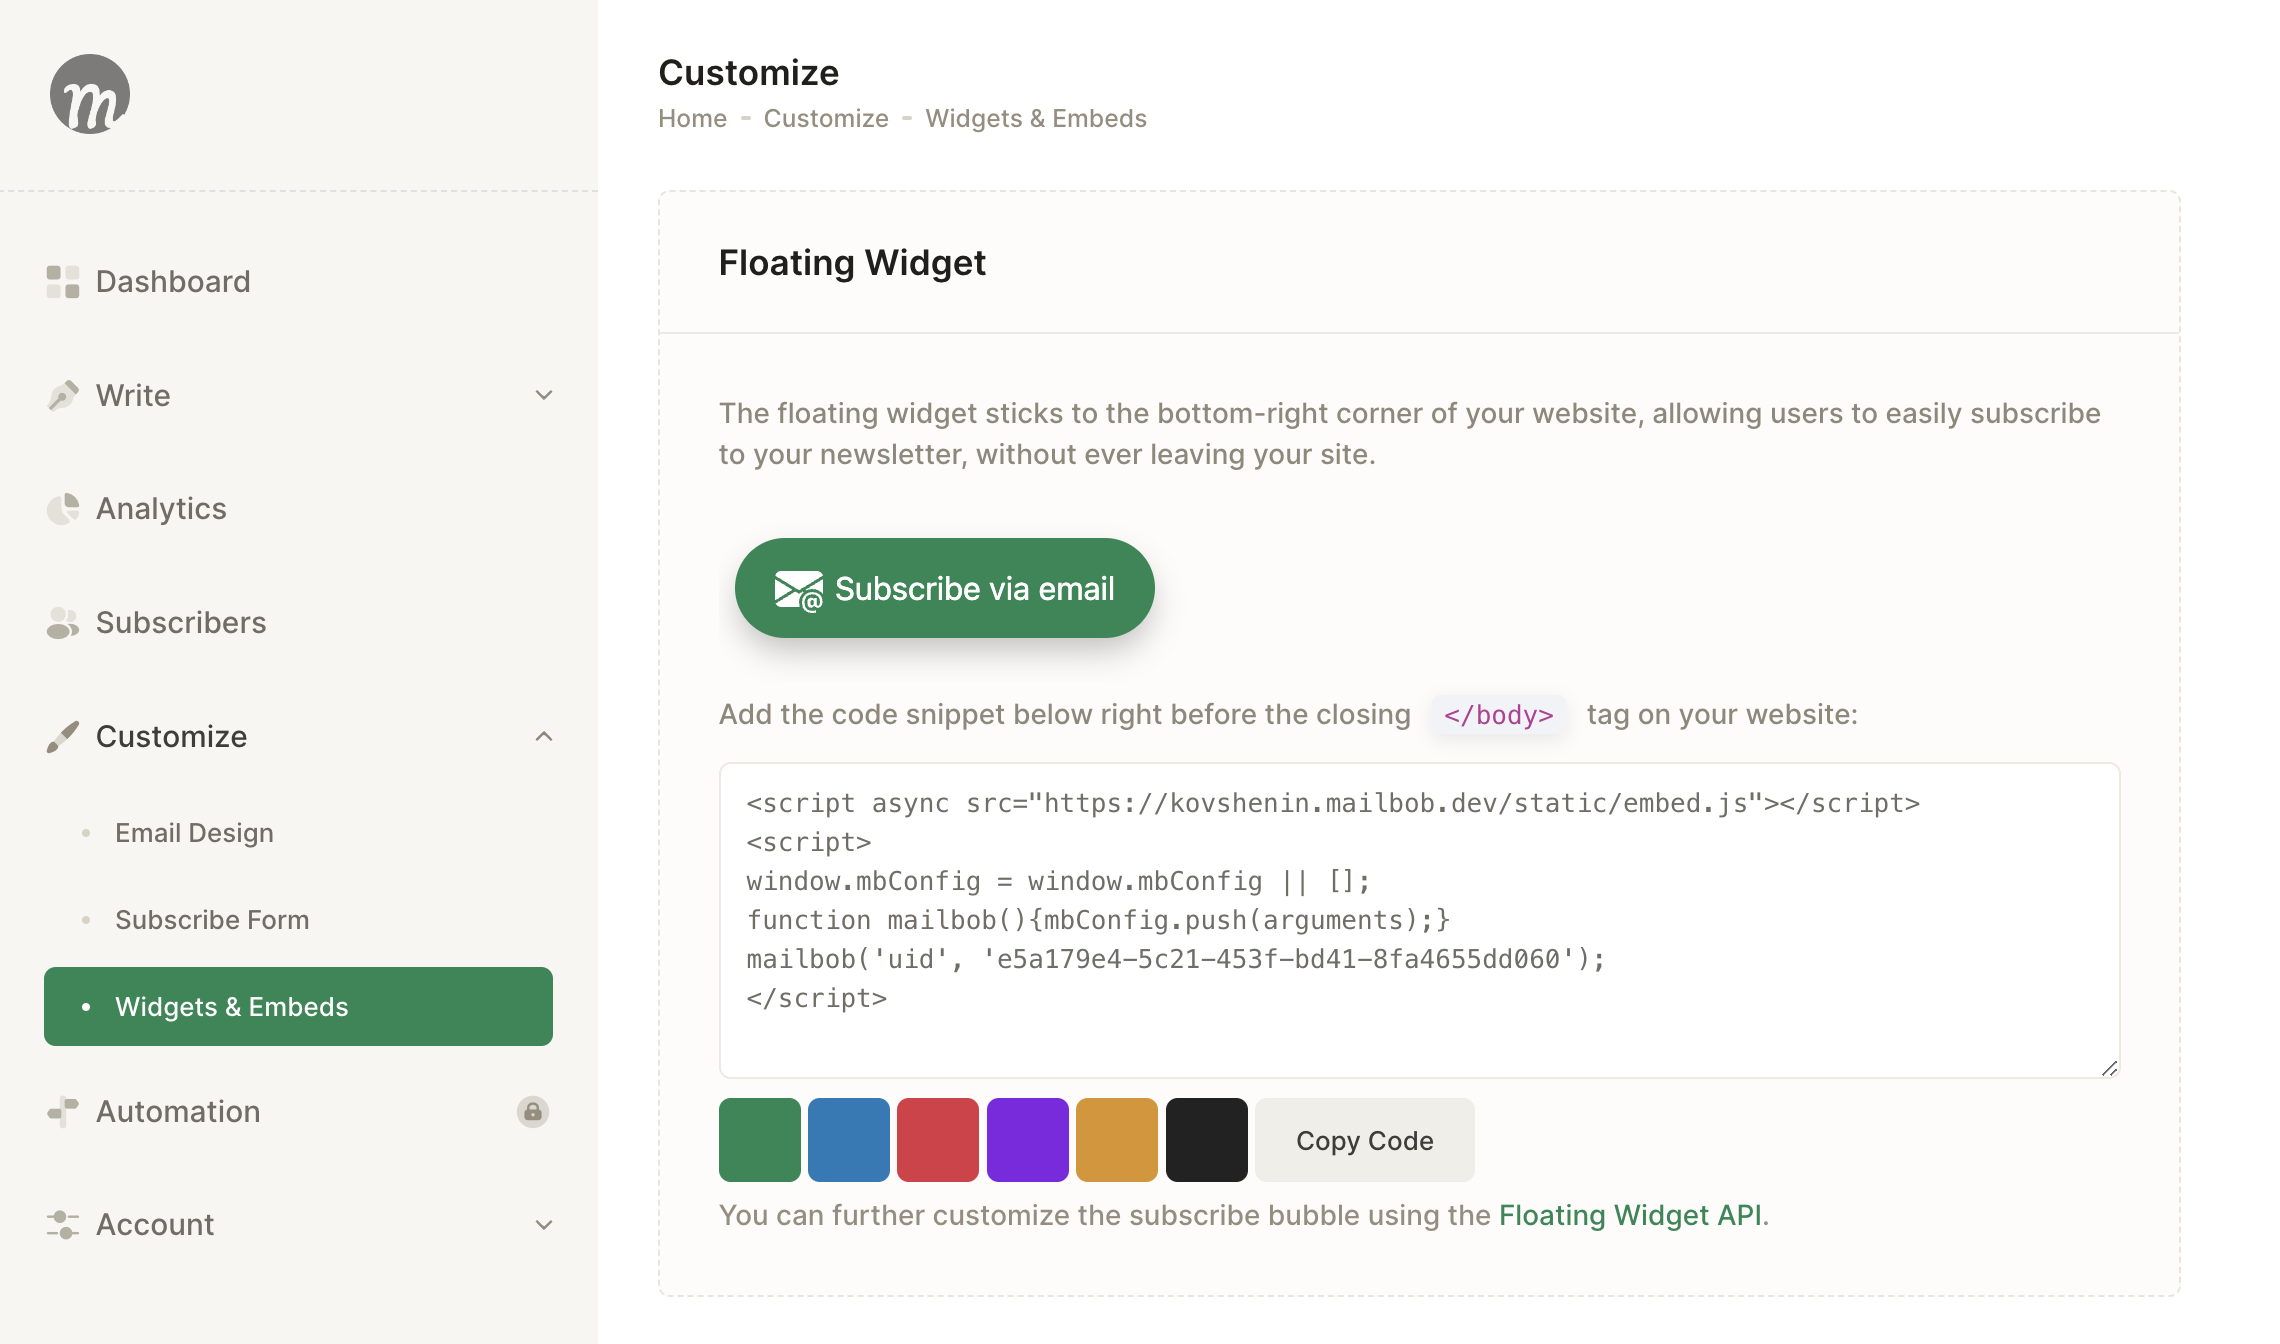
Task: Expand the Write menu chevron
Action: click(544, 395)
